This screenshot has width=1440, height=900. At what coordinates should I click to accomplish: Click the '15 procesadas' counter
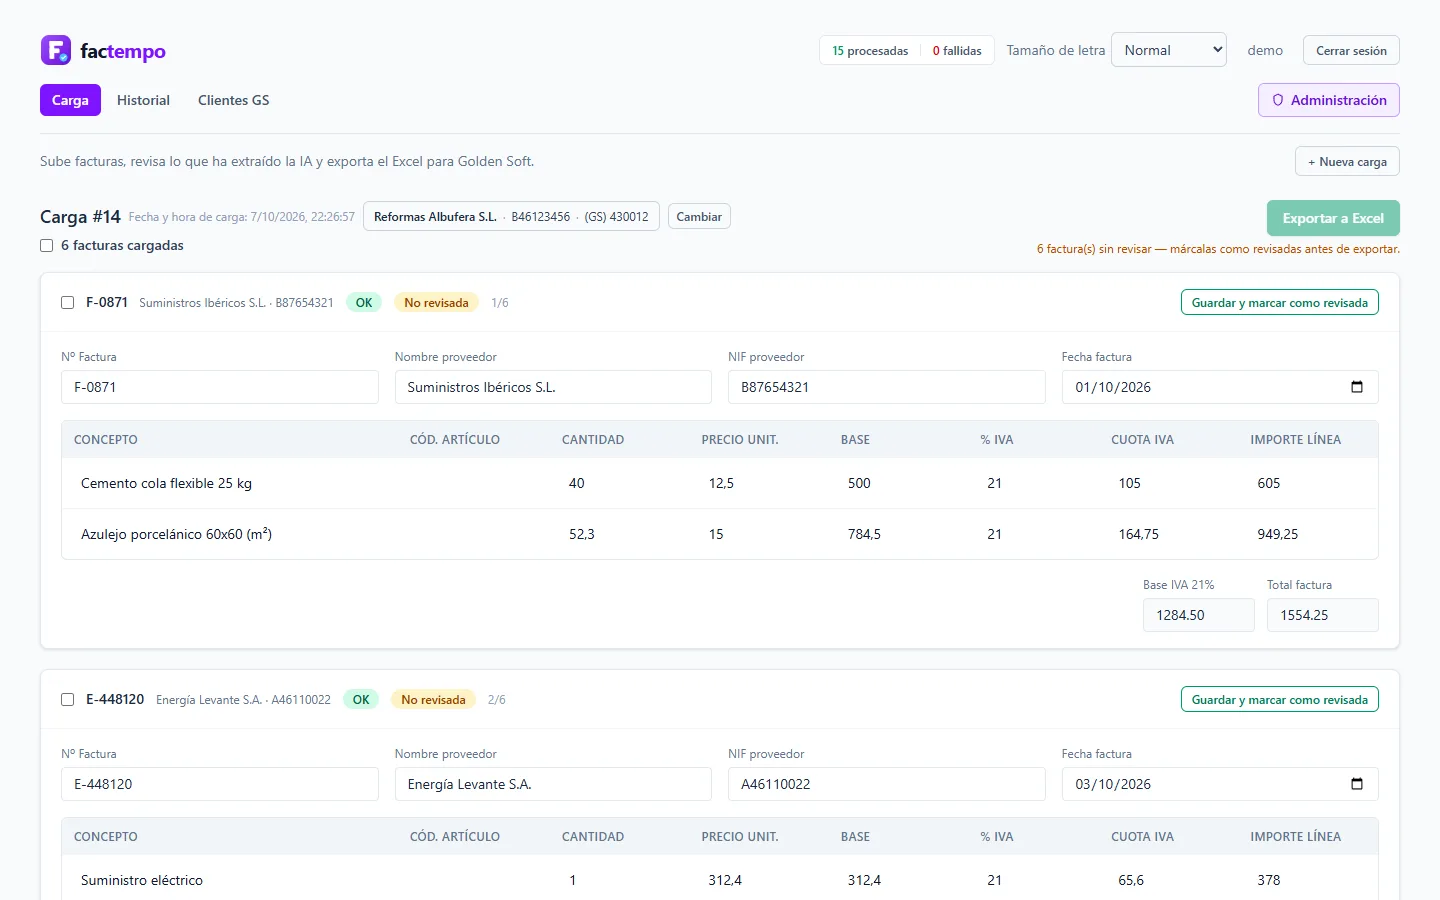click(870, 51)
